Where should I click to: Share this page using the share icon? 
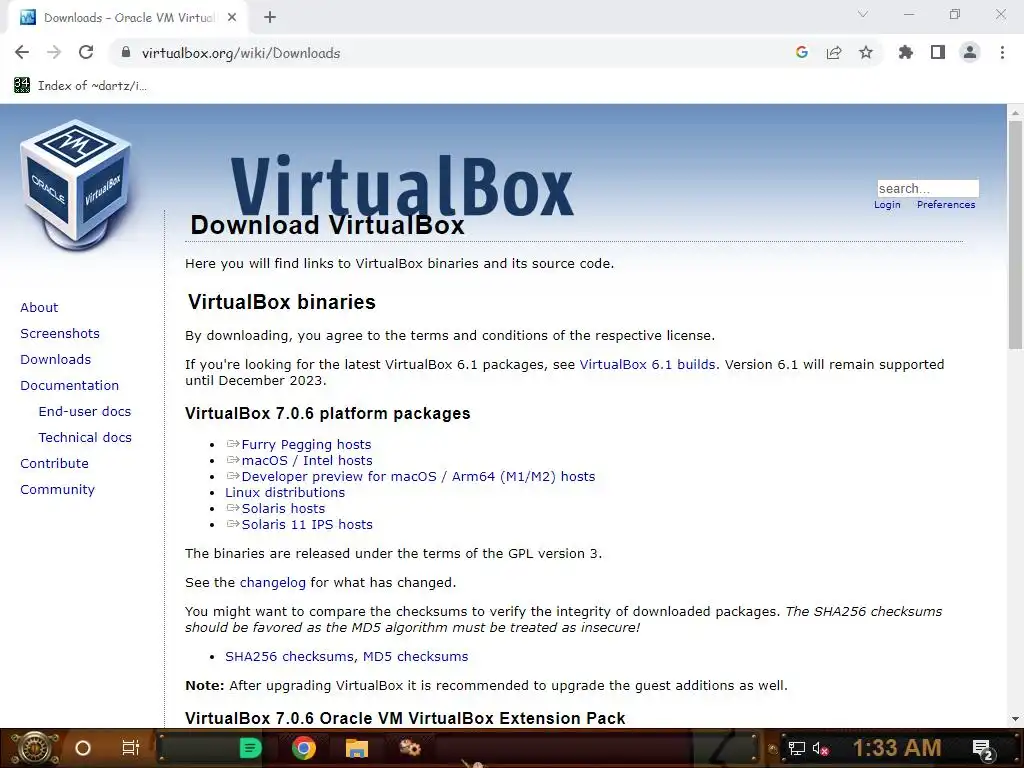tap(834, 53)
